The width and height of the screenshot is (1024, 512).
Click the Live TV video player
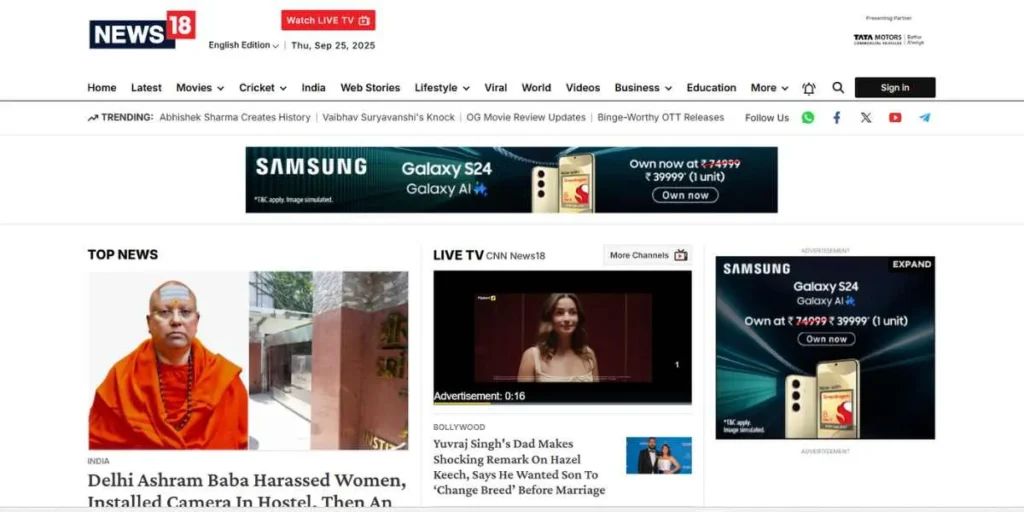(562, 337)
